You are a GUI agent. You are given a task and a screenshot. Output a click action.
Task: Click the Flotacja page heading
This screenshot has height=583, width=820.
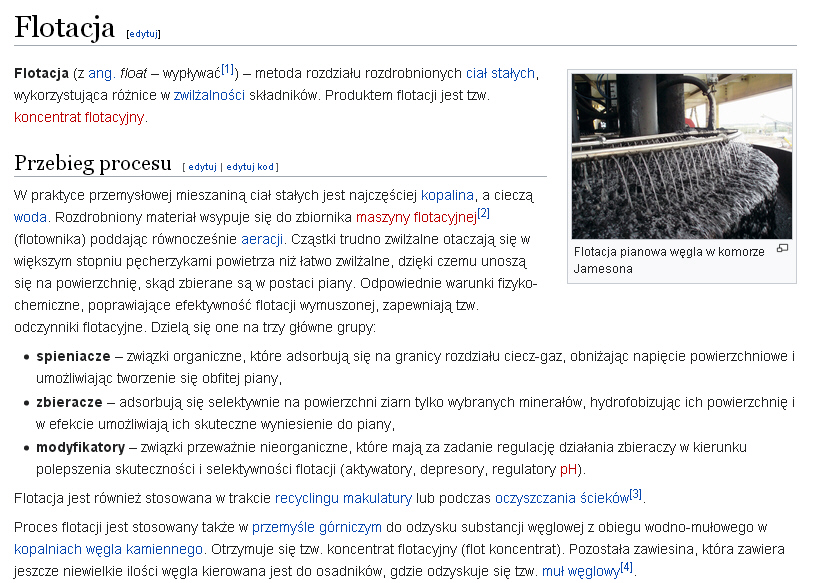click(x=64, y=27)
